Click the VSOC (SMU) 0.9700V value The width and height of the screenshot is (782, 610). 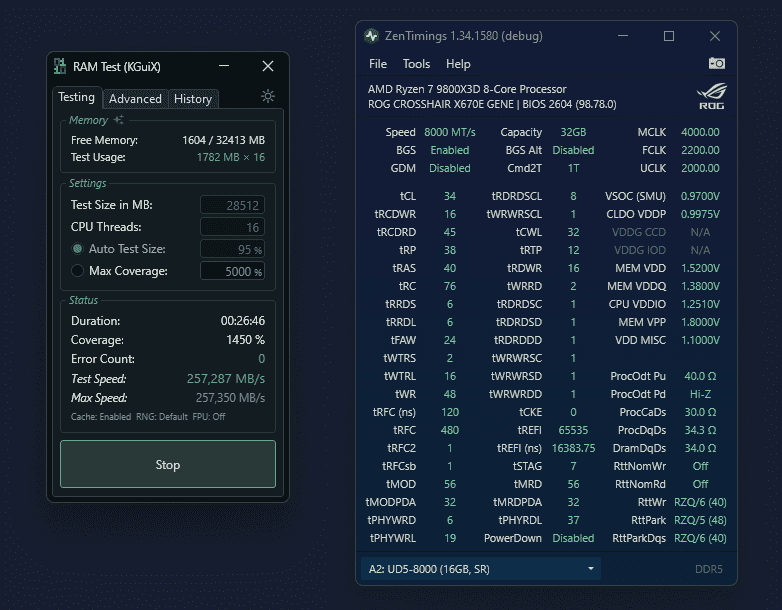pos(700,196)
